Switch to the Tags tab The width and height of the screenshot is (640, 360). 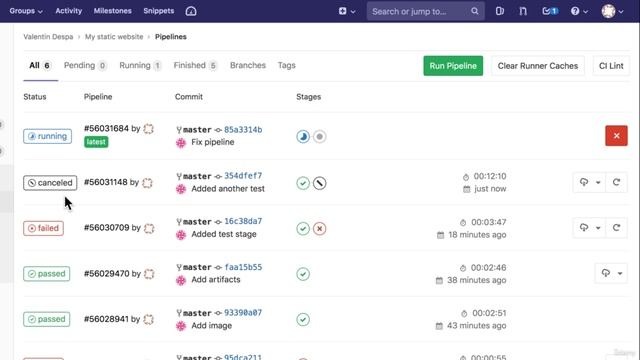coord(287,65)
